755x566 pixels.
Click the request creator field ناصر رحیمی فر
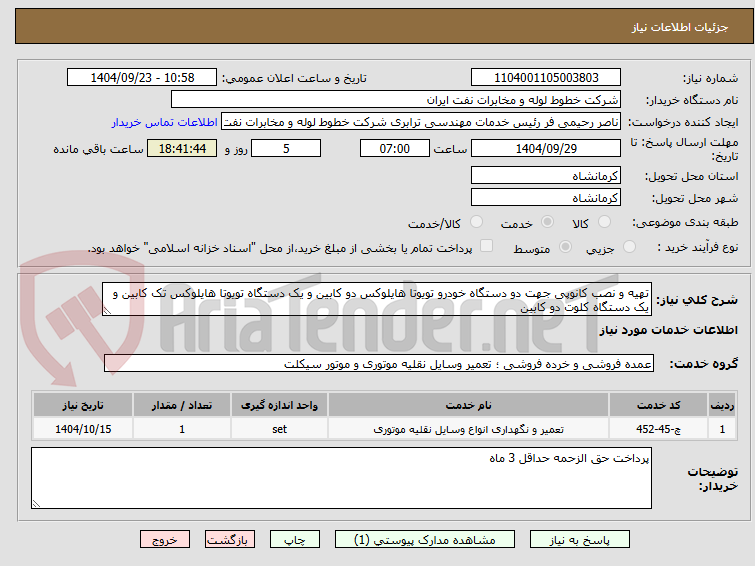click(421, 122)
